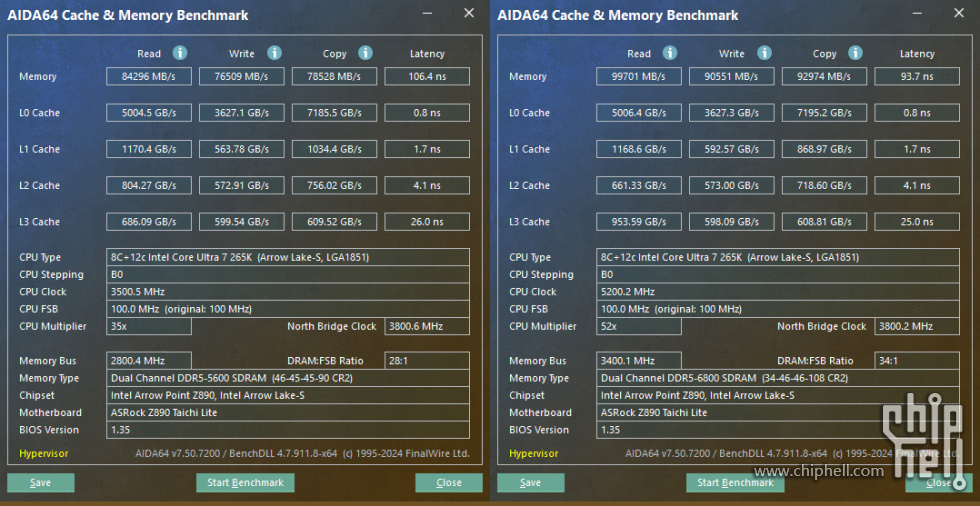
Task: Click North Bridge Clock 3800.2 MHz value
Action: pyautogui.click(x=917, y=326)
